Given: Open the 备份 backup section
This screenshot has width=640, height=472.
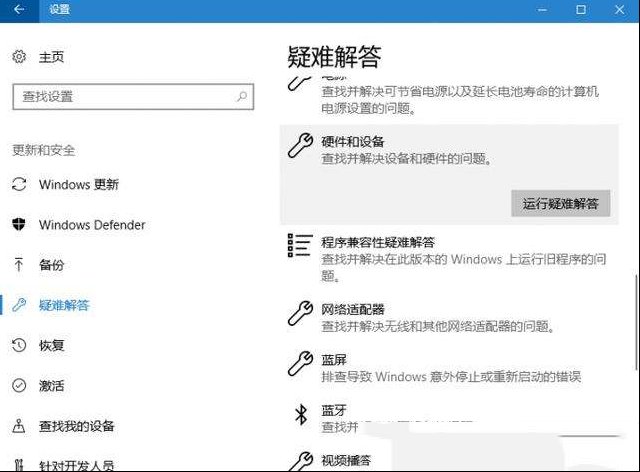Looking at the screenshot, I should pos(51,265).
